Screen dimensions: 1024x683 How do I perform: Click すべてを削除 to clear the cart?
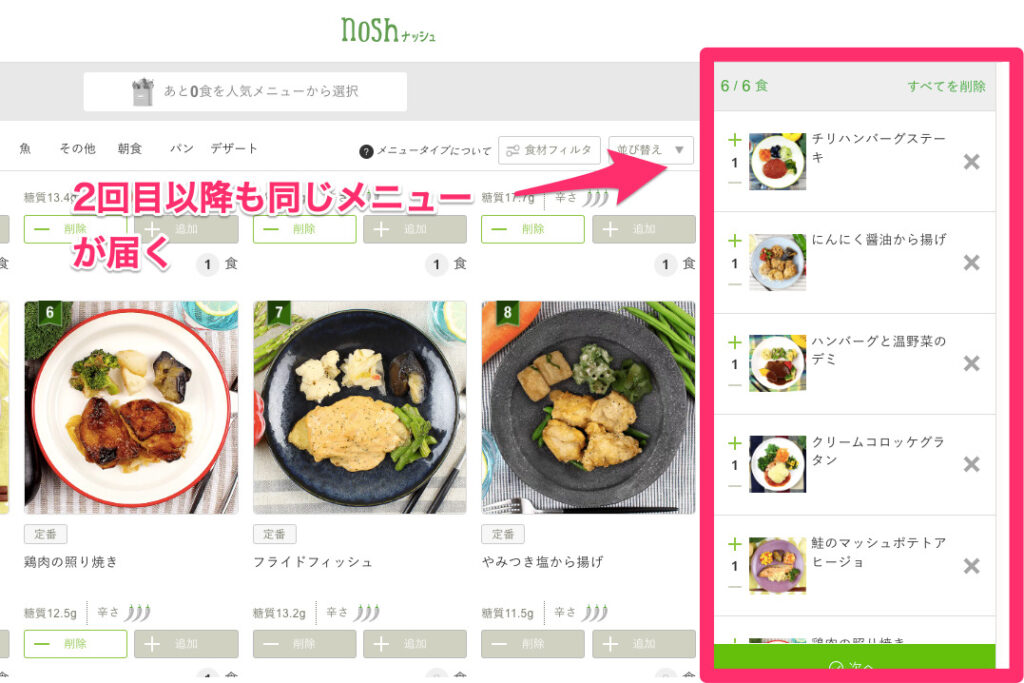946,86
